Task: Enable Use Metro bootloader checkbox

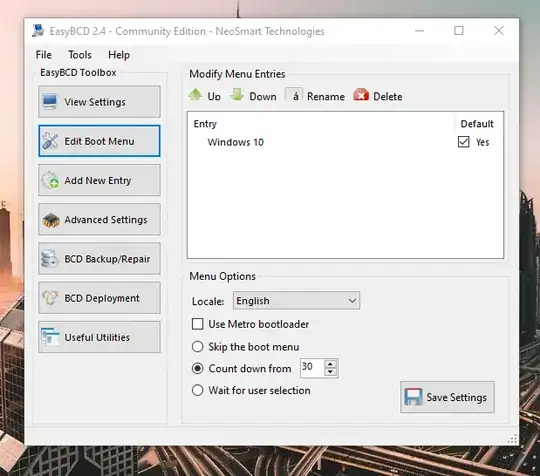Action: [197, 324]
